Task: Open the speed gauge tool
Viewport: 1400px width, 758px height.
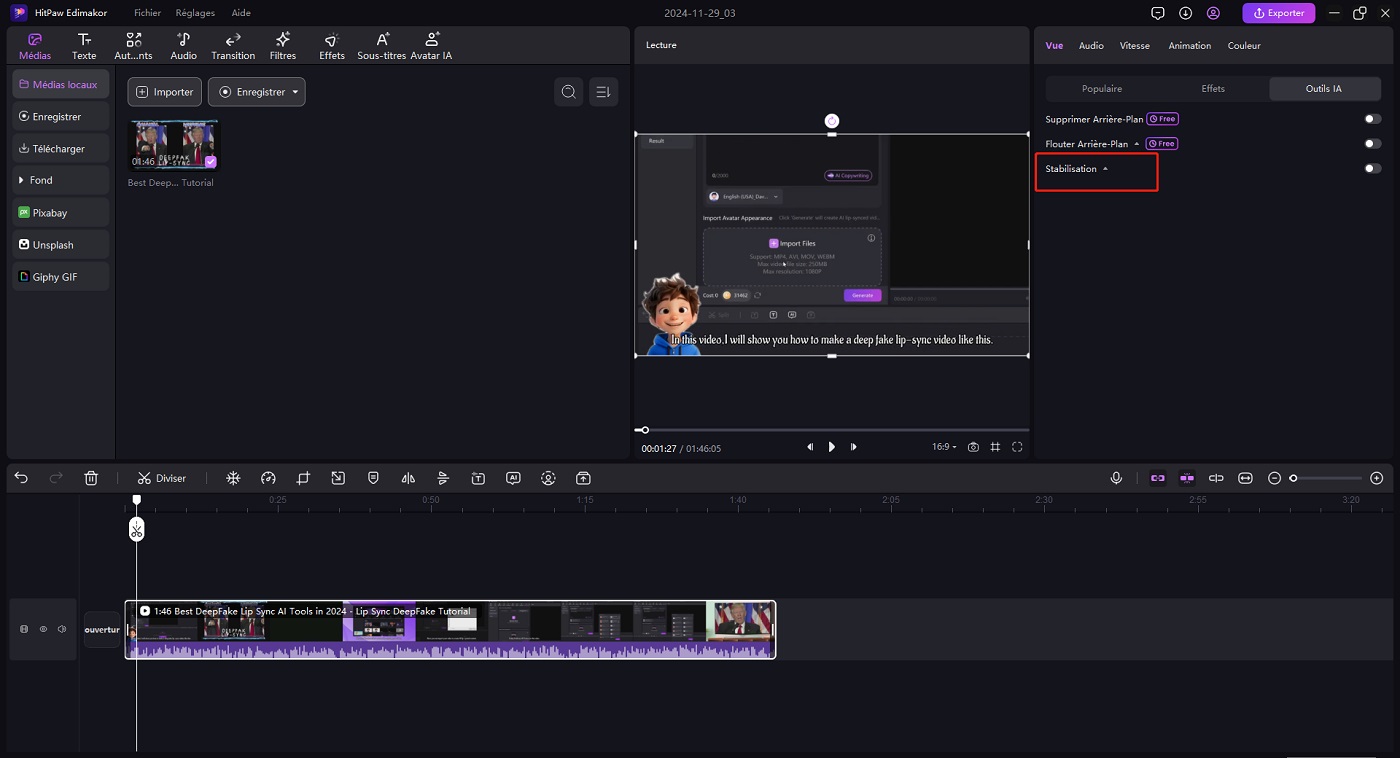Action: [x=268, y=478]
